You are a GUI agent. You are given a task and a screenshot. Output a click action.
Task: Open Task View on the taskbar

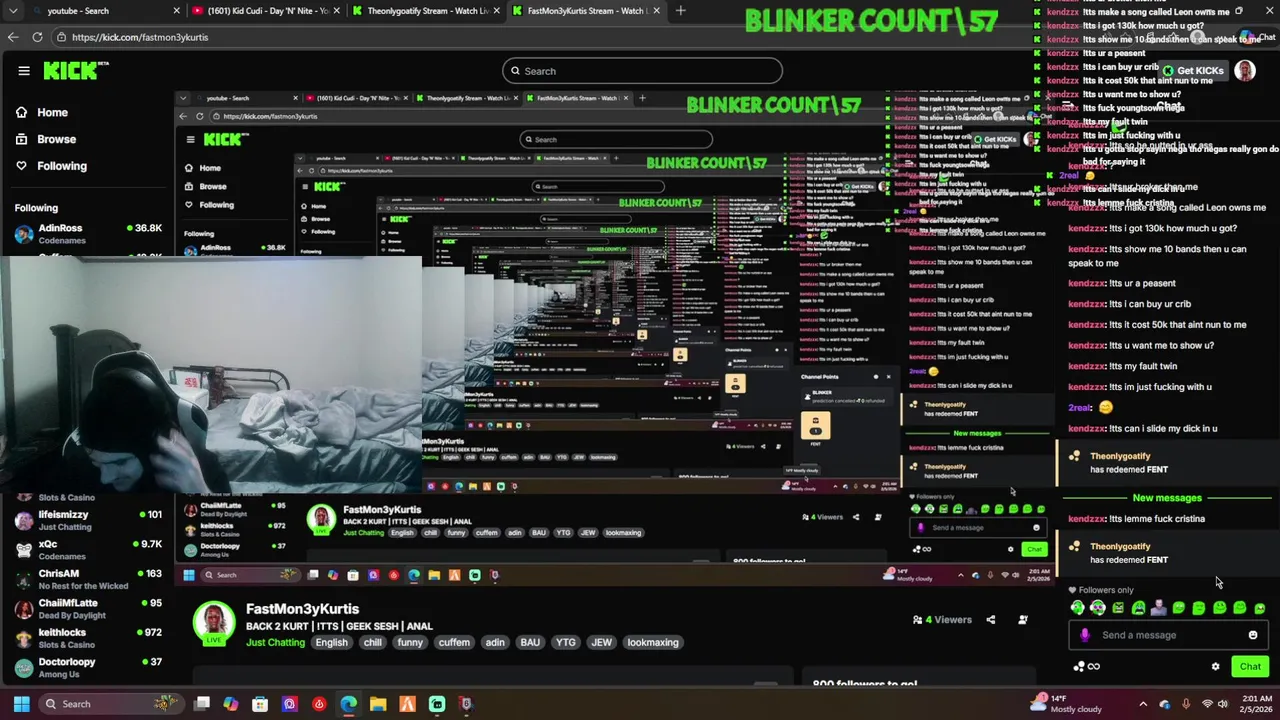(x=202, y=704)
